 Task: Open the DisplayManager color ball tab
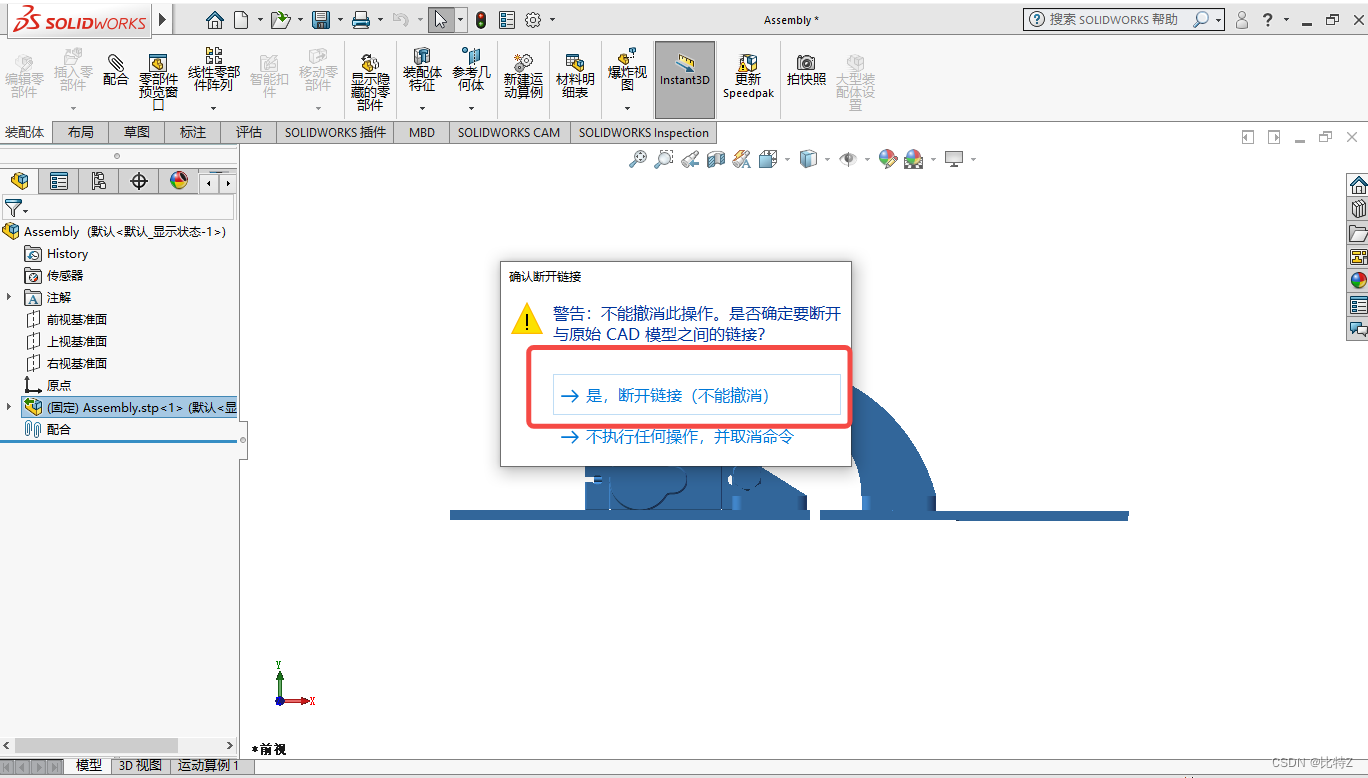coord(179,181)
